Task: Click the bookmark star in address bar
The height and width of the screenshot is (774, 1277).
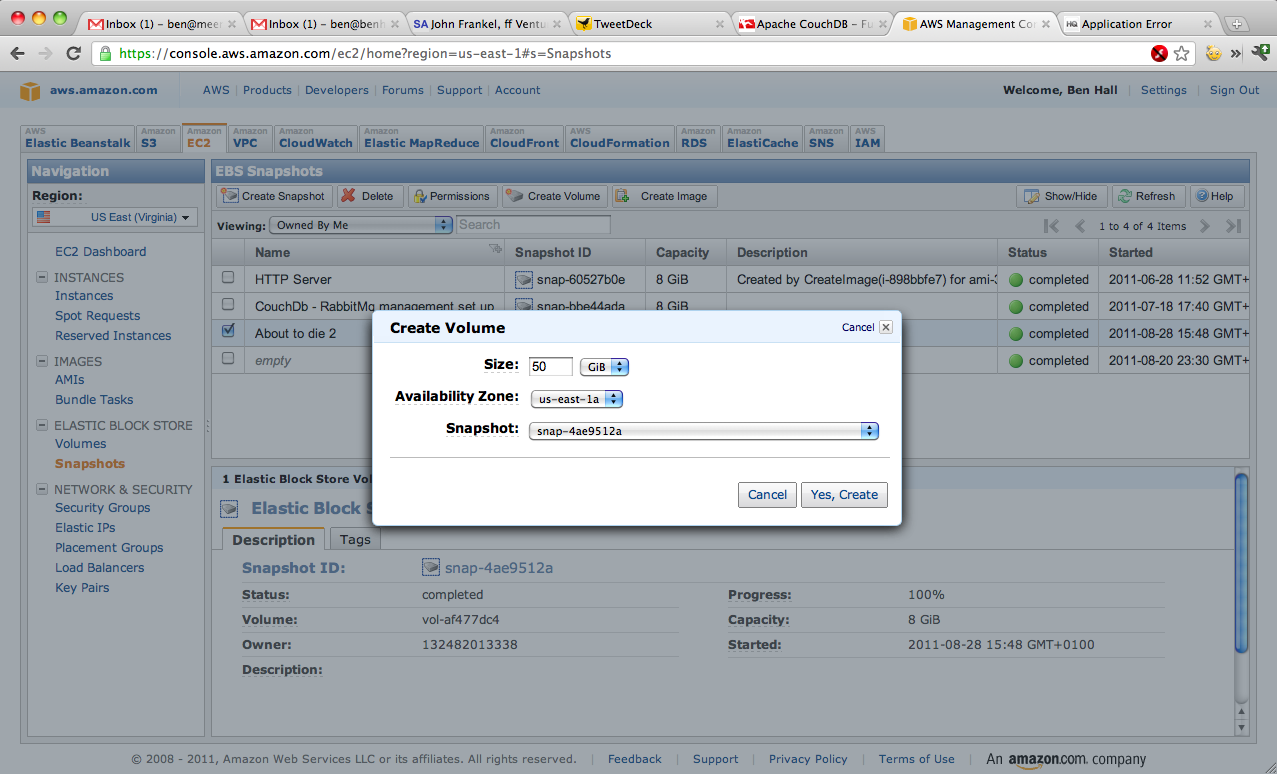Action: point(1181,53)
